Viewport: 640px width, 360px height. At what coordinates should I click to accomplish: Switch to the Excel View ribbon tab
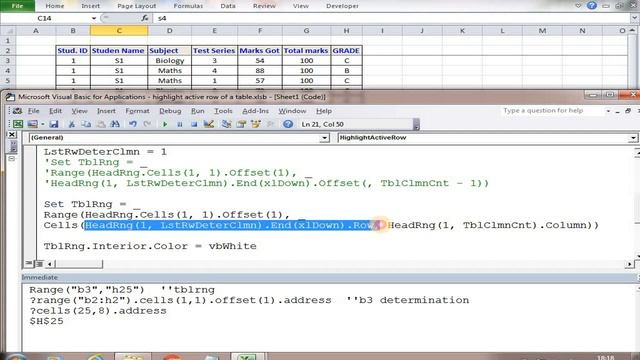point(301,6)
